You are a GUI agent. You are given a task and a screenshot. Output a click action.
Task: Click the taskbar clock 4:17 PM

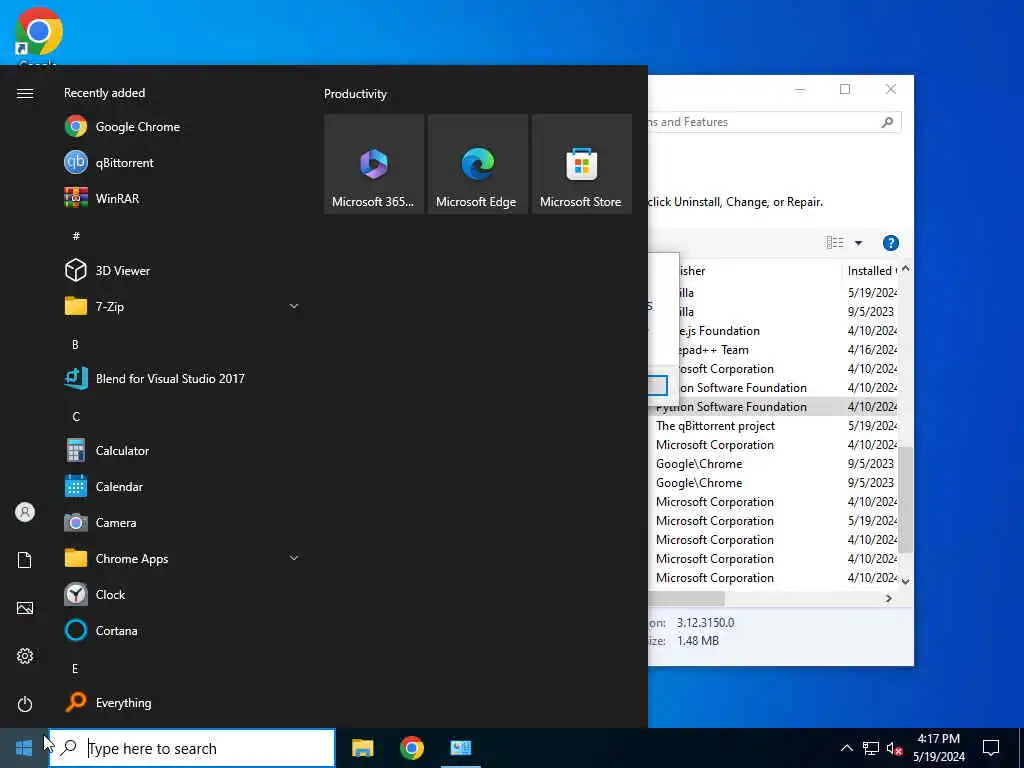click(938, 748)
